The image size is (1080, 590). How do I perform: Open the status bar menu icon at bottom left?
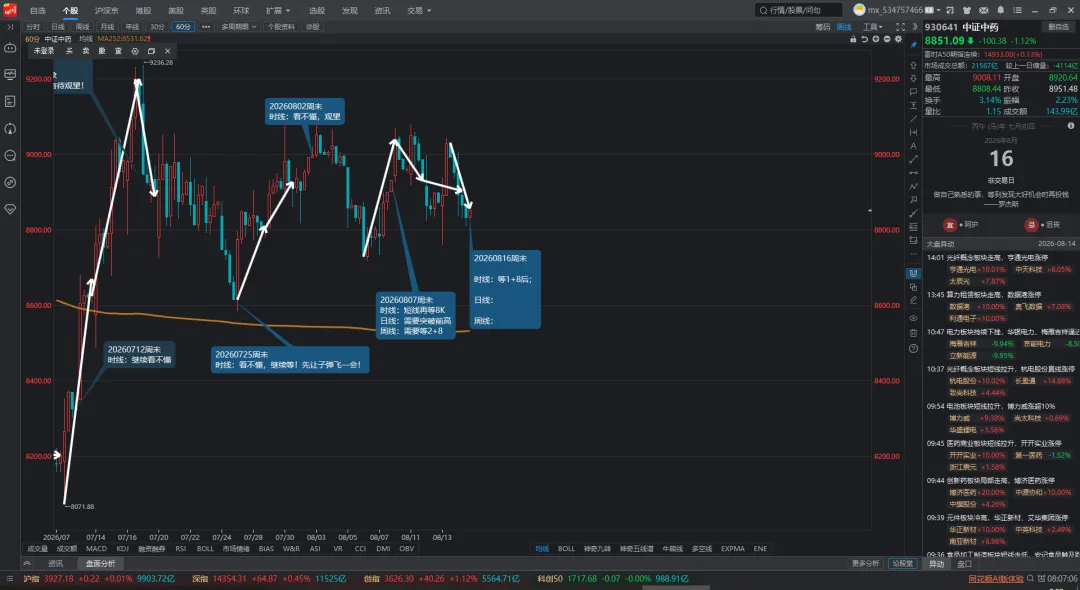[10, 579]
